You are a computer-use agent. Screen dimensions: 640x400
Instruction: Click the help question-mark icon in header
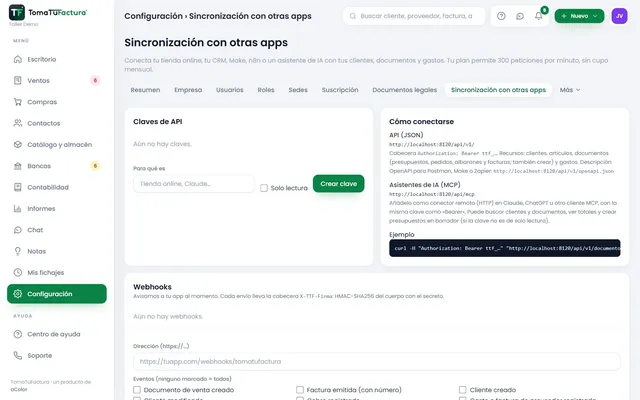click(x=501, y=16)
